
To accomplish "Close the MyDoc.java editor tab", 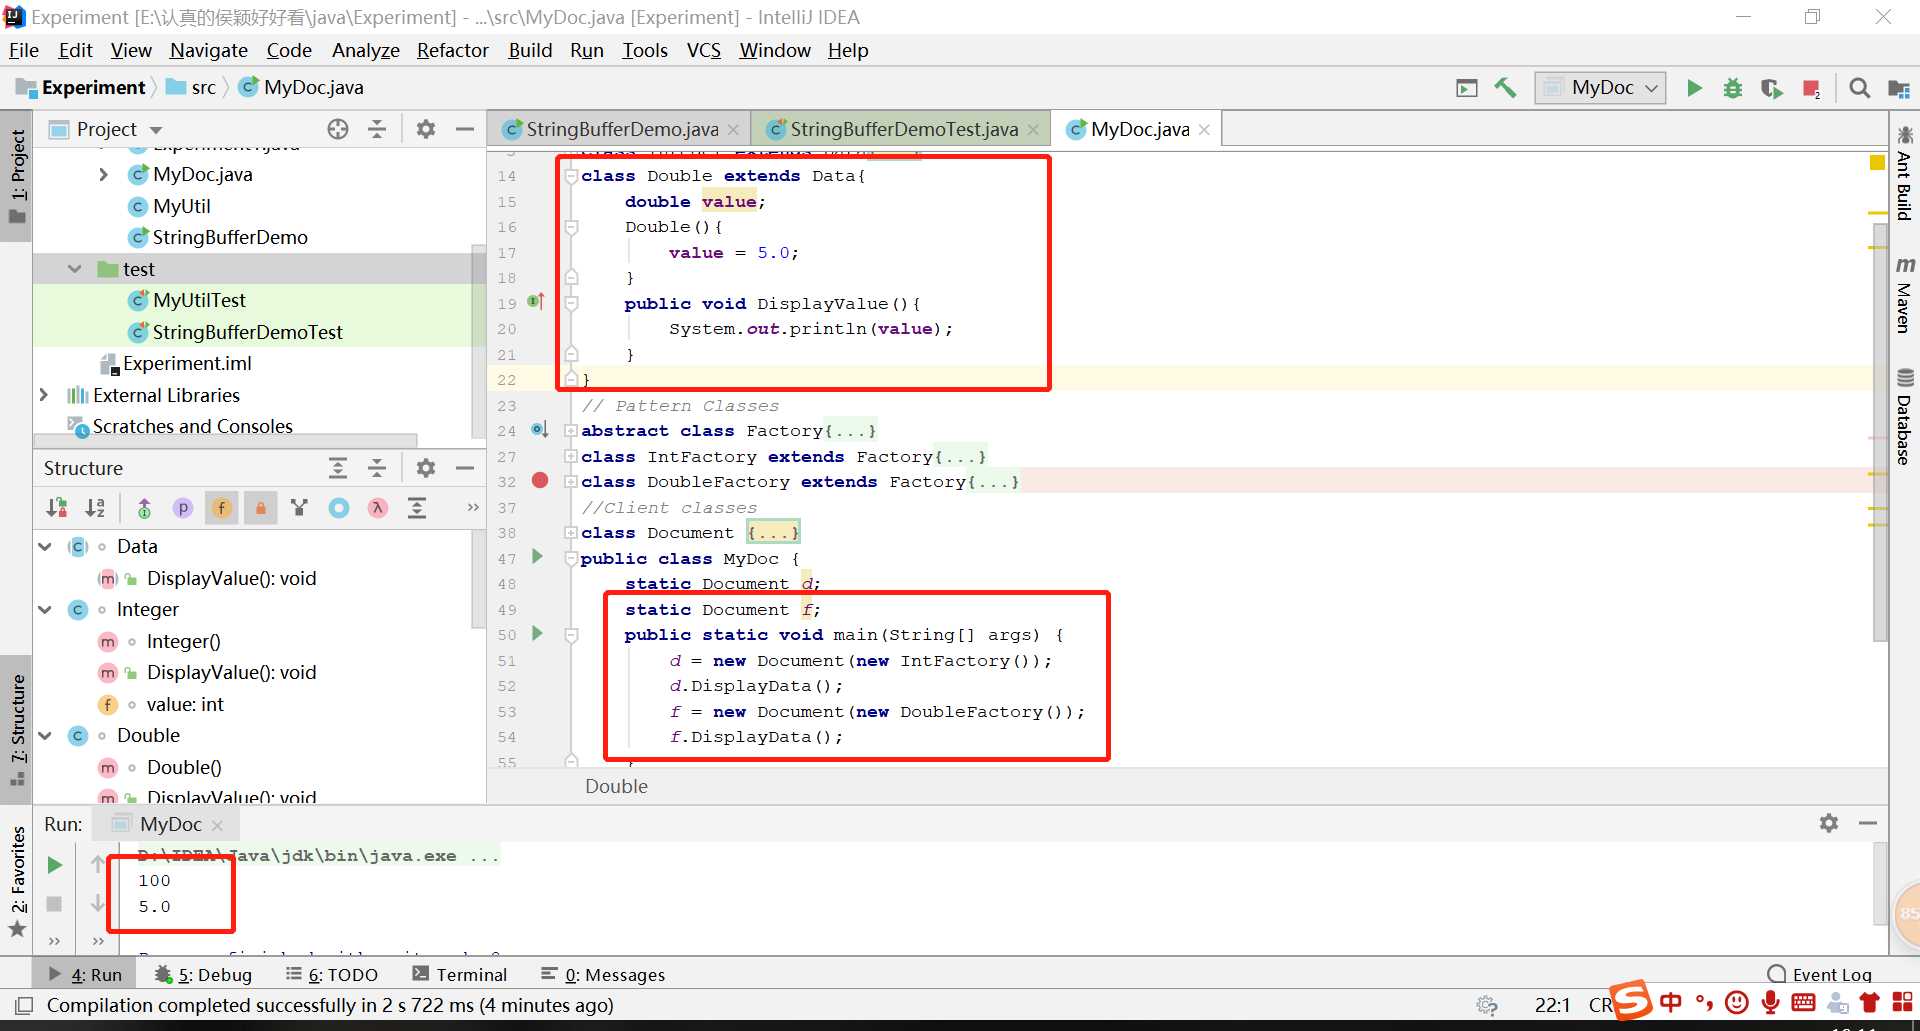I will (x=1204, y=130).
